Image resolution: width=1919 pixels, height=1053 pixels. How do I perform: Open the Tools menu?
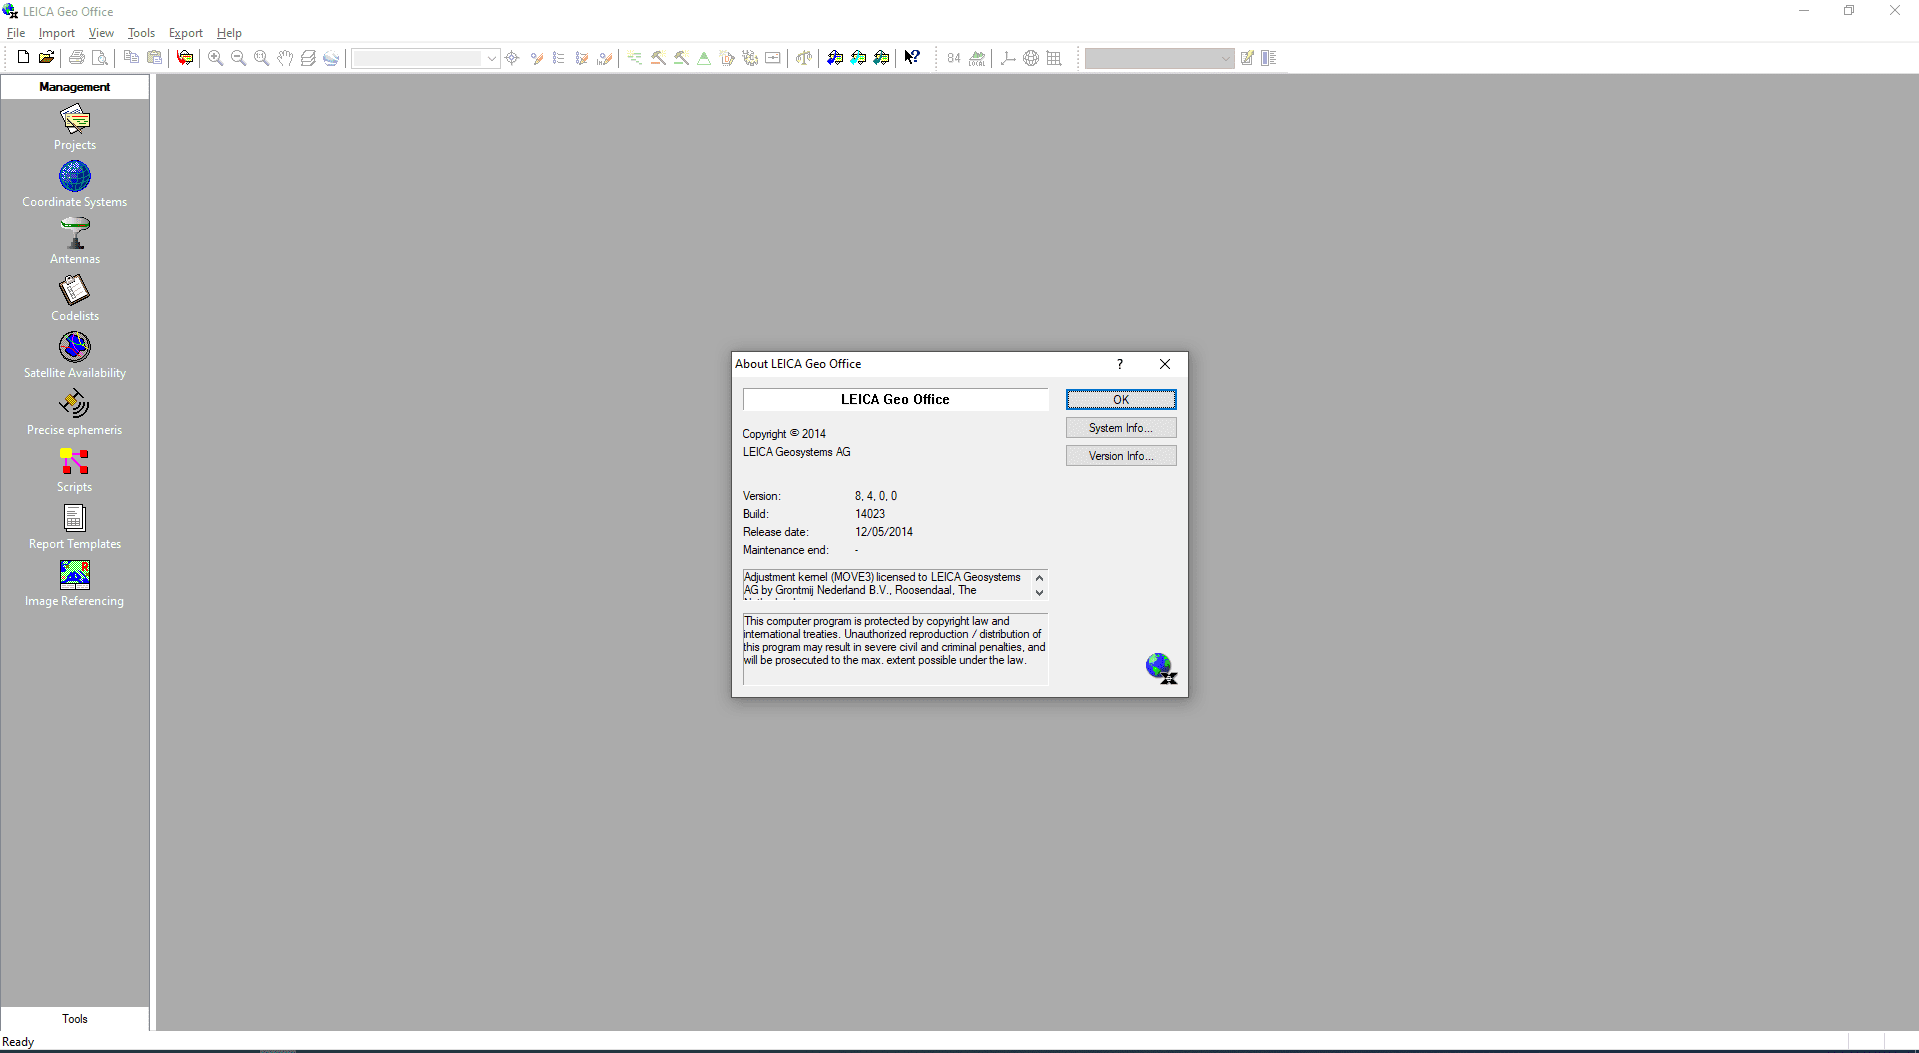pyautogui.click(x=141, y=33)
